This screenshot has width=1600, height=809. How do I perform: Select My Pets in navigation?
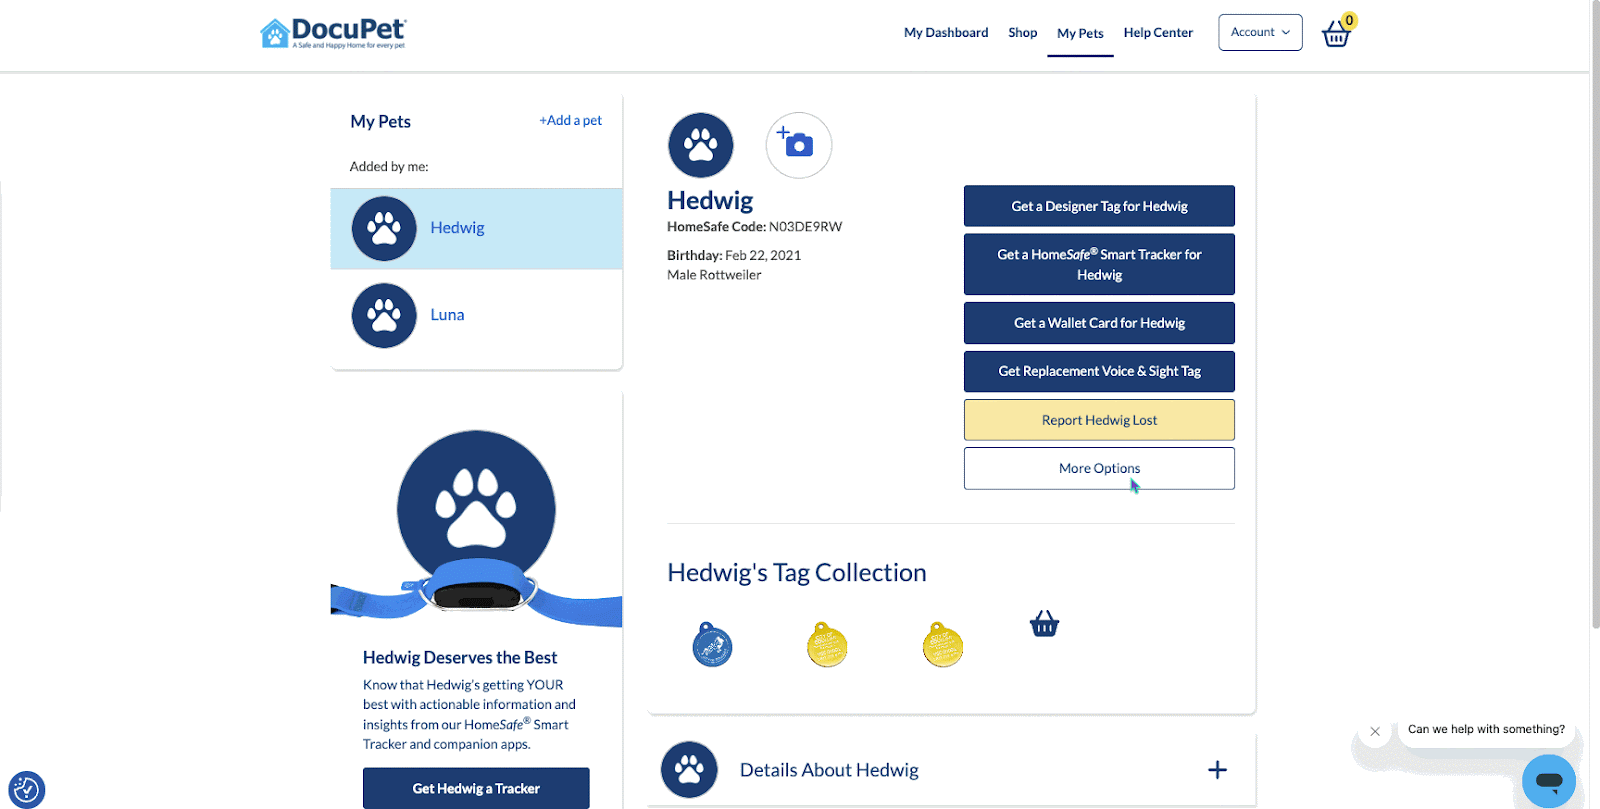click(x=1080, y=34)
